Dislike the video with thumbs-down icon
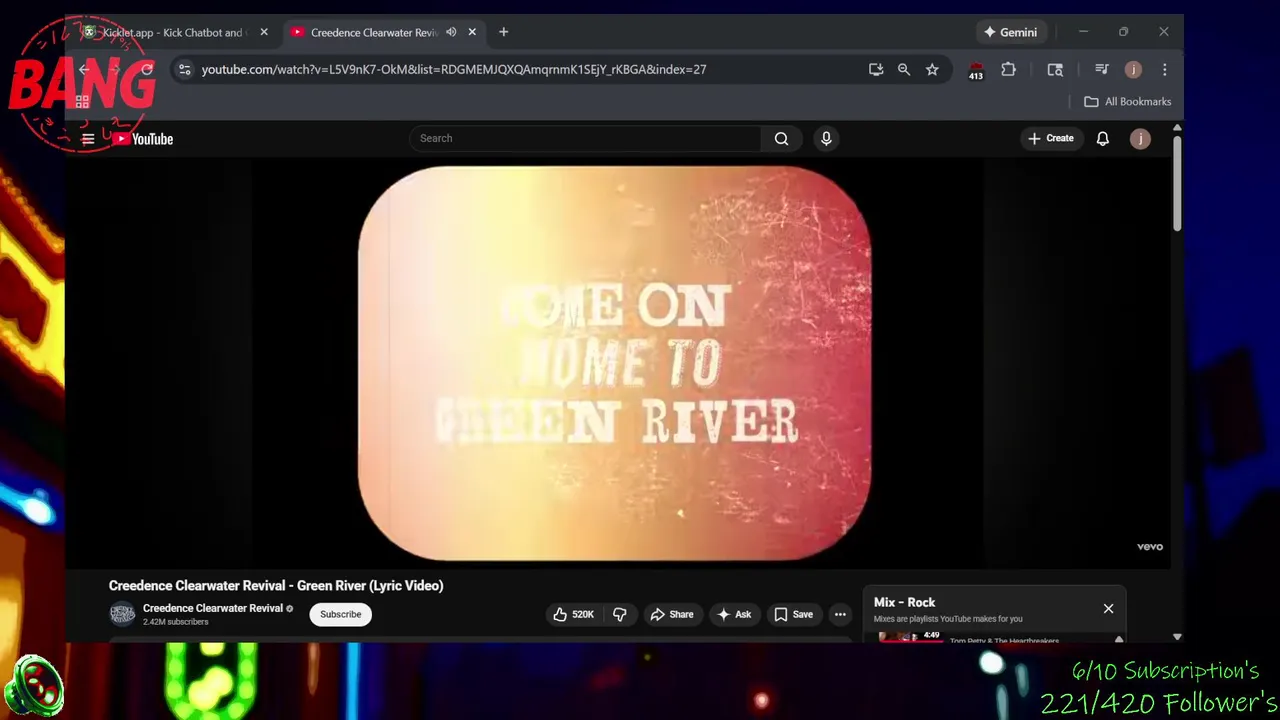This screenshot has width=1280, height=720. (620, 614)
